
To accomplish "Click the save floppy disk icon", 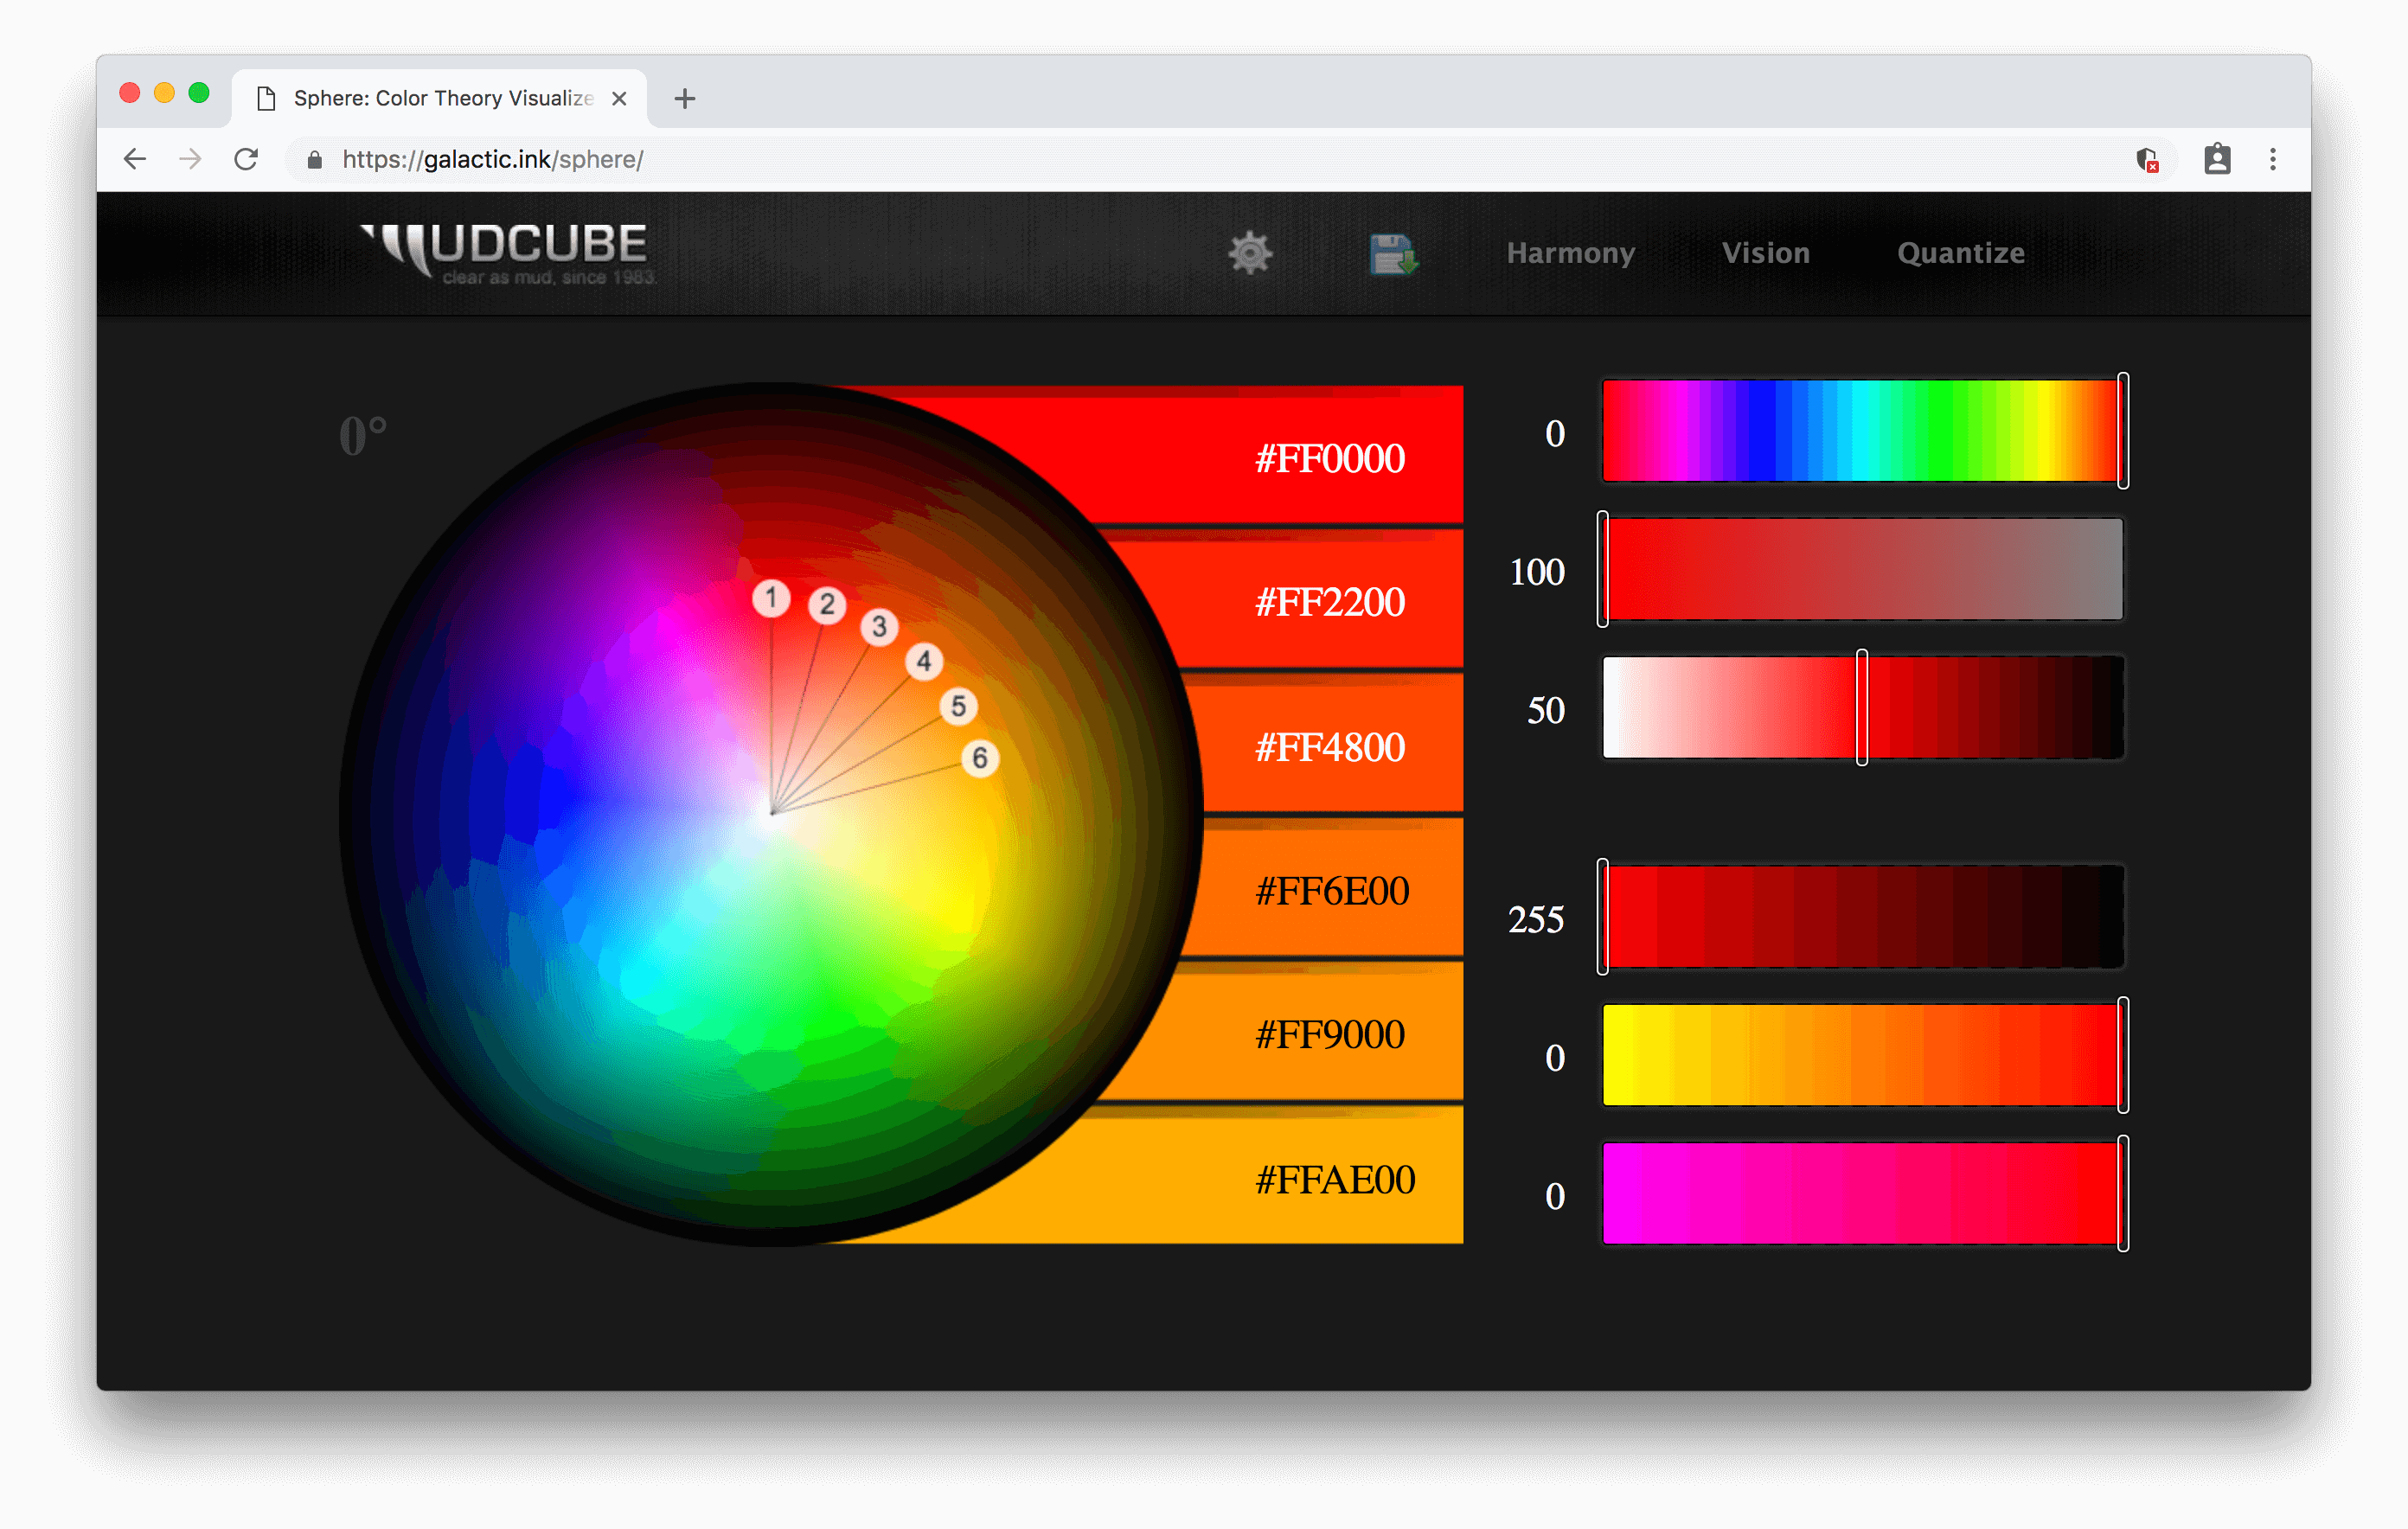I will 1392,254.
